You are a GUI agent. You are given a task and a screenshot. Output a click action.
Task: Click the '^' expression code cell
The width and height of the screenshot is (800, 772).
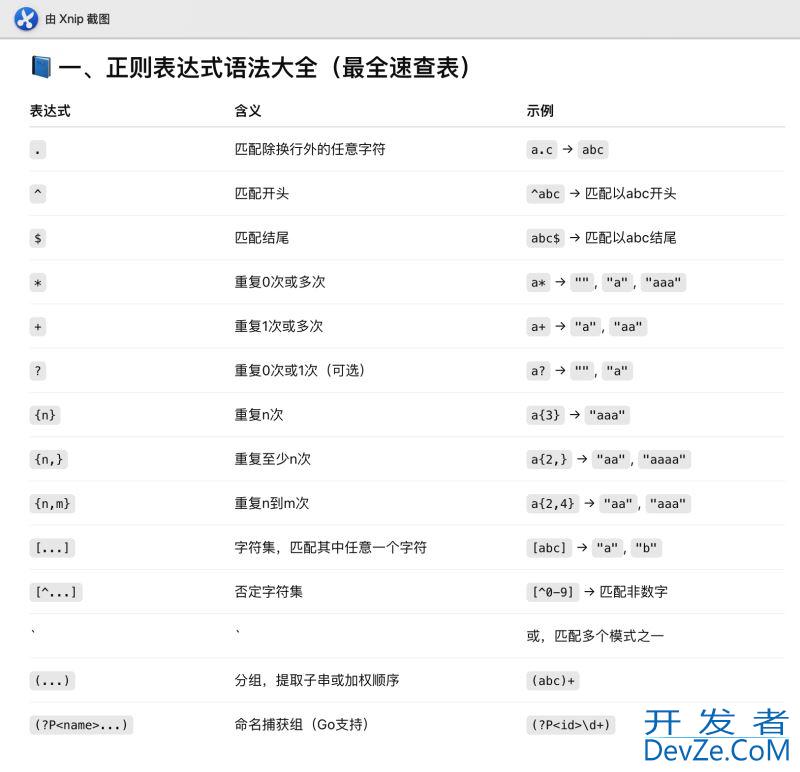click(x=38, y=194)
